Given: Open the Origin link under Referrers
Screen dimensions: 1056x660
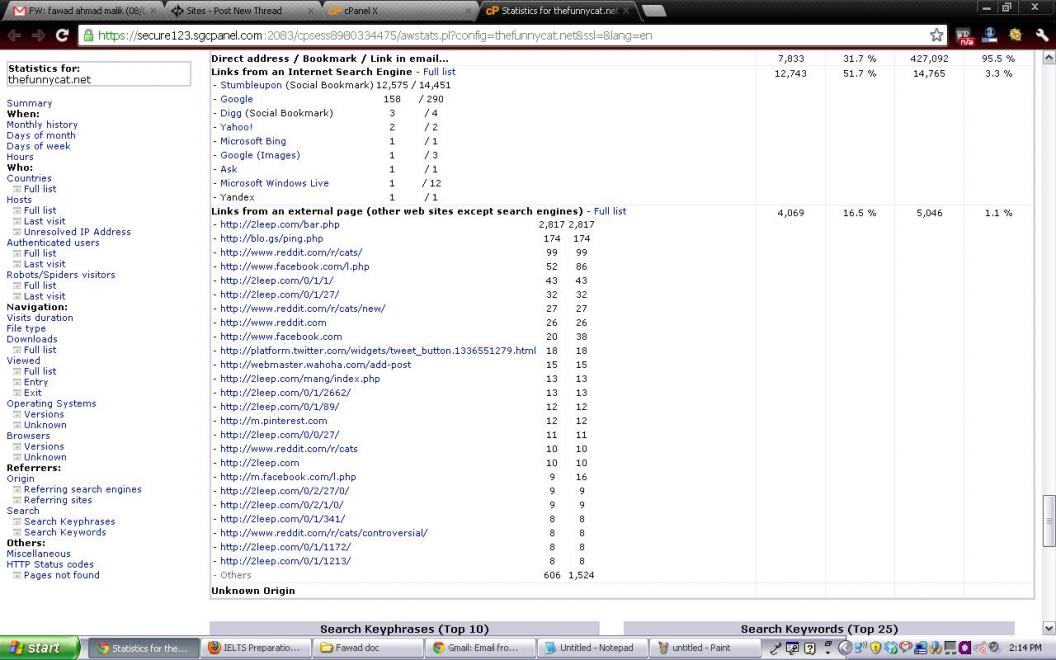Looking at the screenshot, I should [20, 479].
